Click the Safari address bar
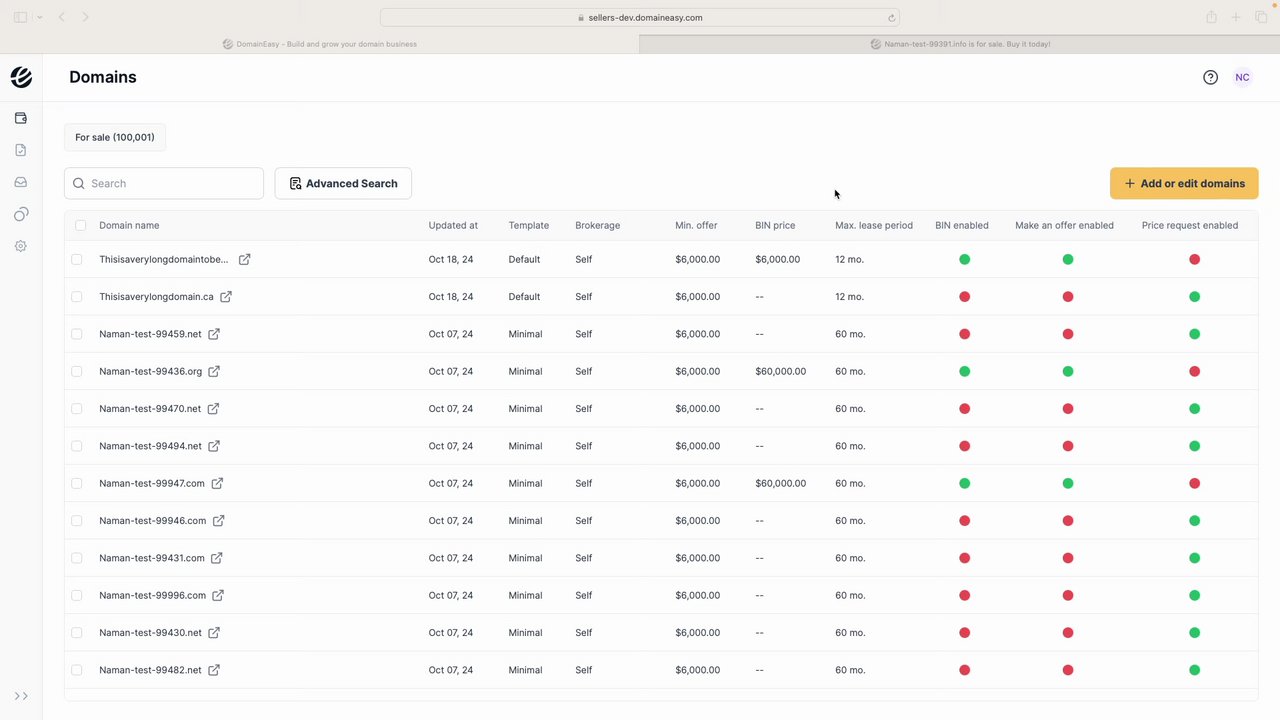Image resolution: width=1280 pixels, height=720 pixels. tap(640, 18)
